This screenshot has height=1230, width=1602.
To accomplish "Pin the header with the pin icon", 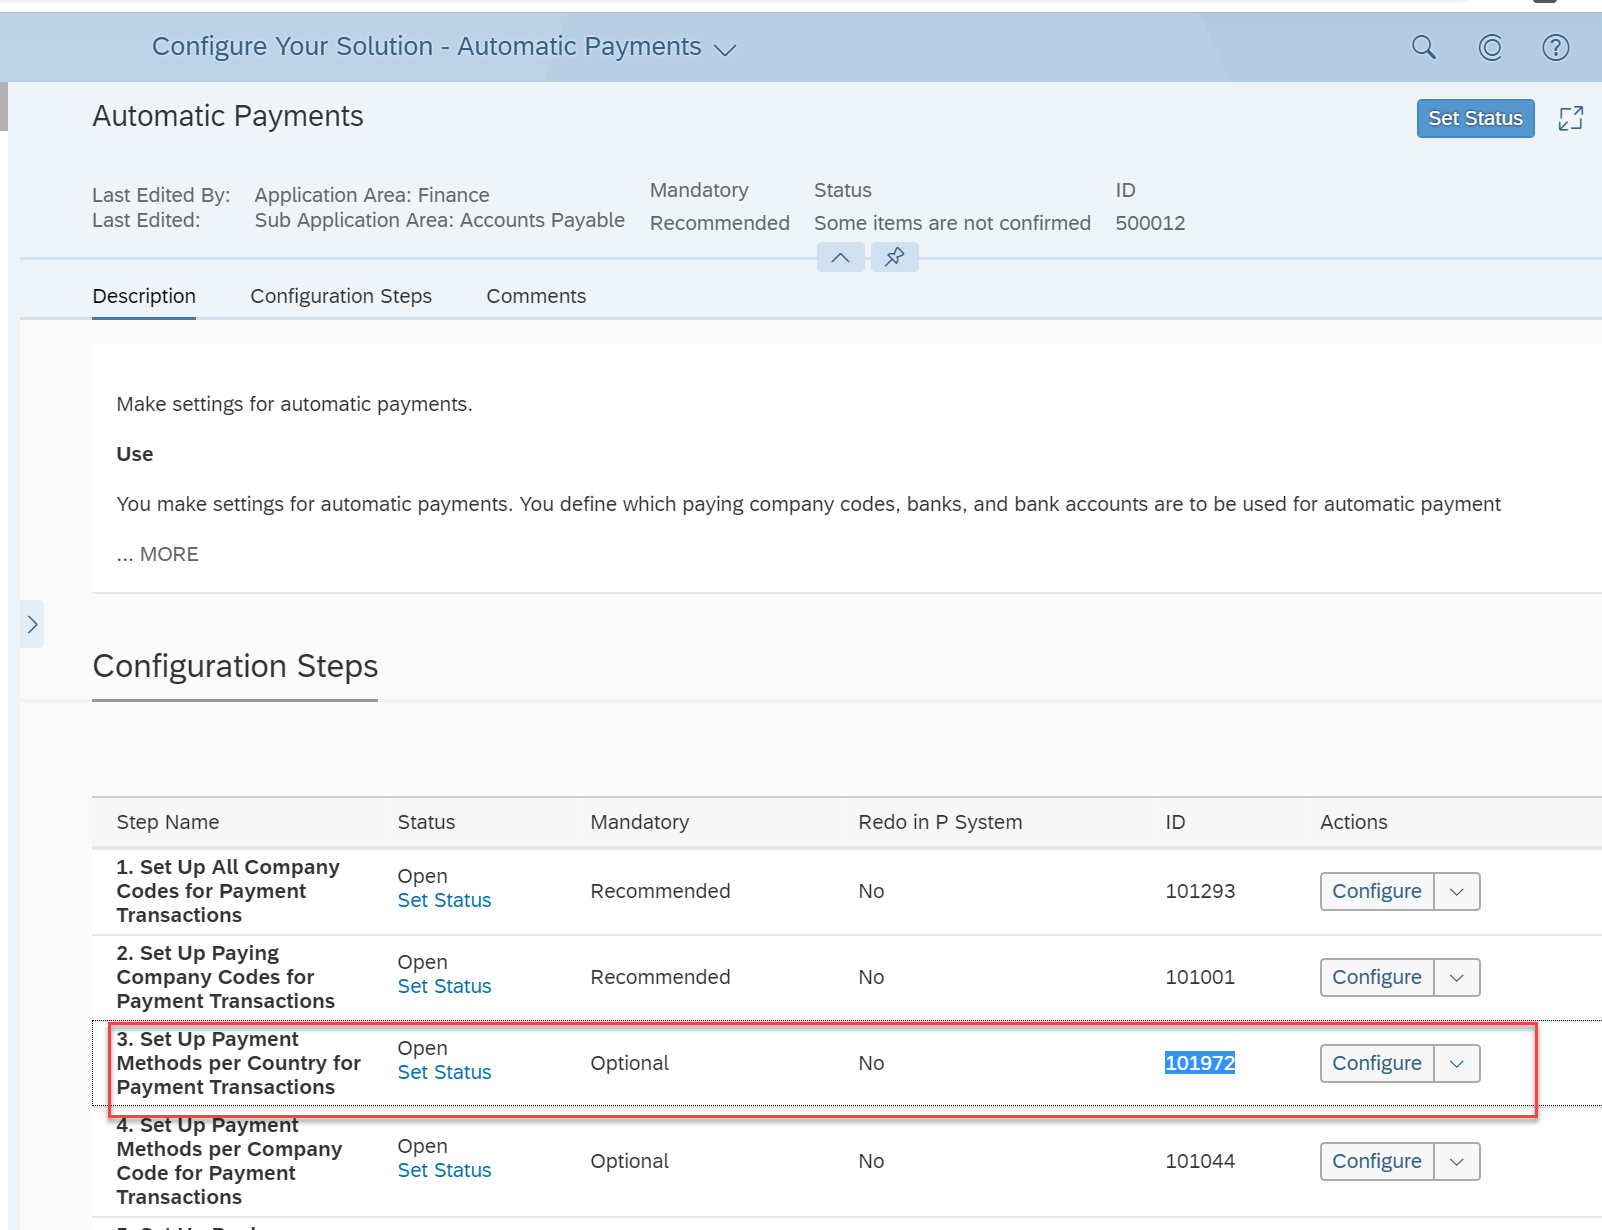I will (x=894, y=258).
